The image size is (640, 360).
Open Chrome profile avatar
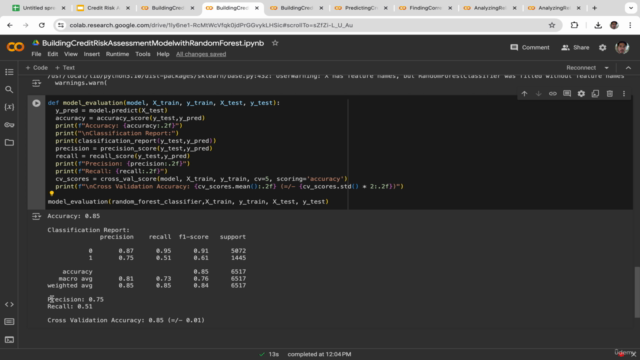[614, 25]
